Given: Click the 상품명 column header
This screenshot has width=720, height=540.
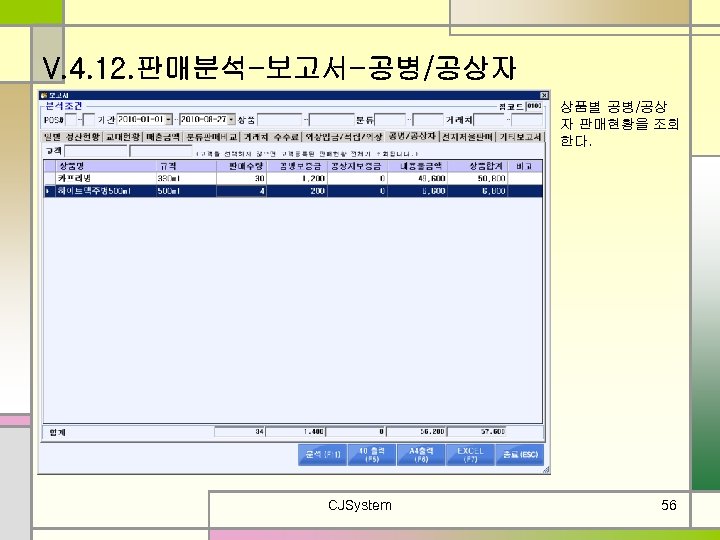Looking at the screenshot, I should coord(105,166).
